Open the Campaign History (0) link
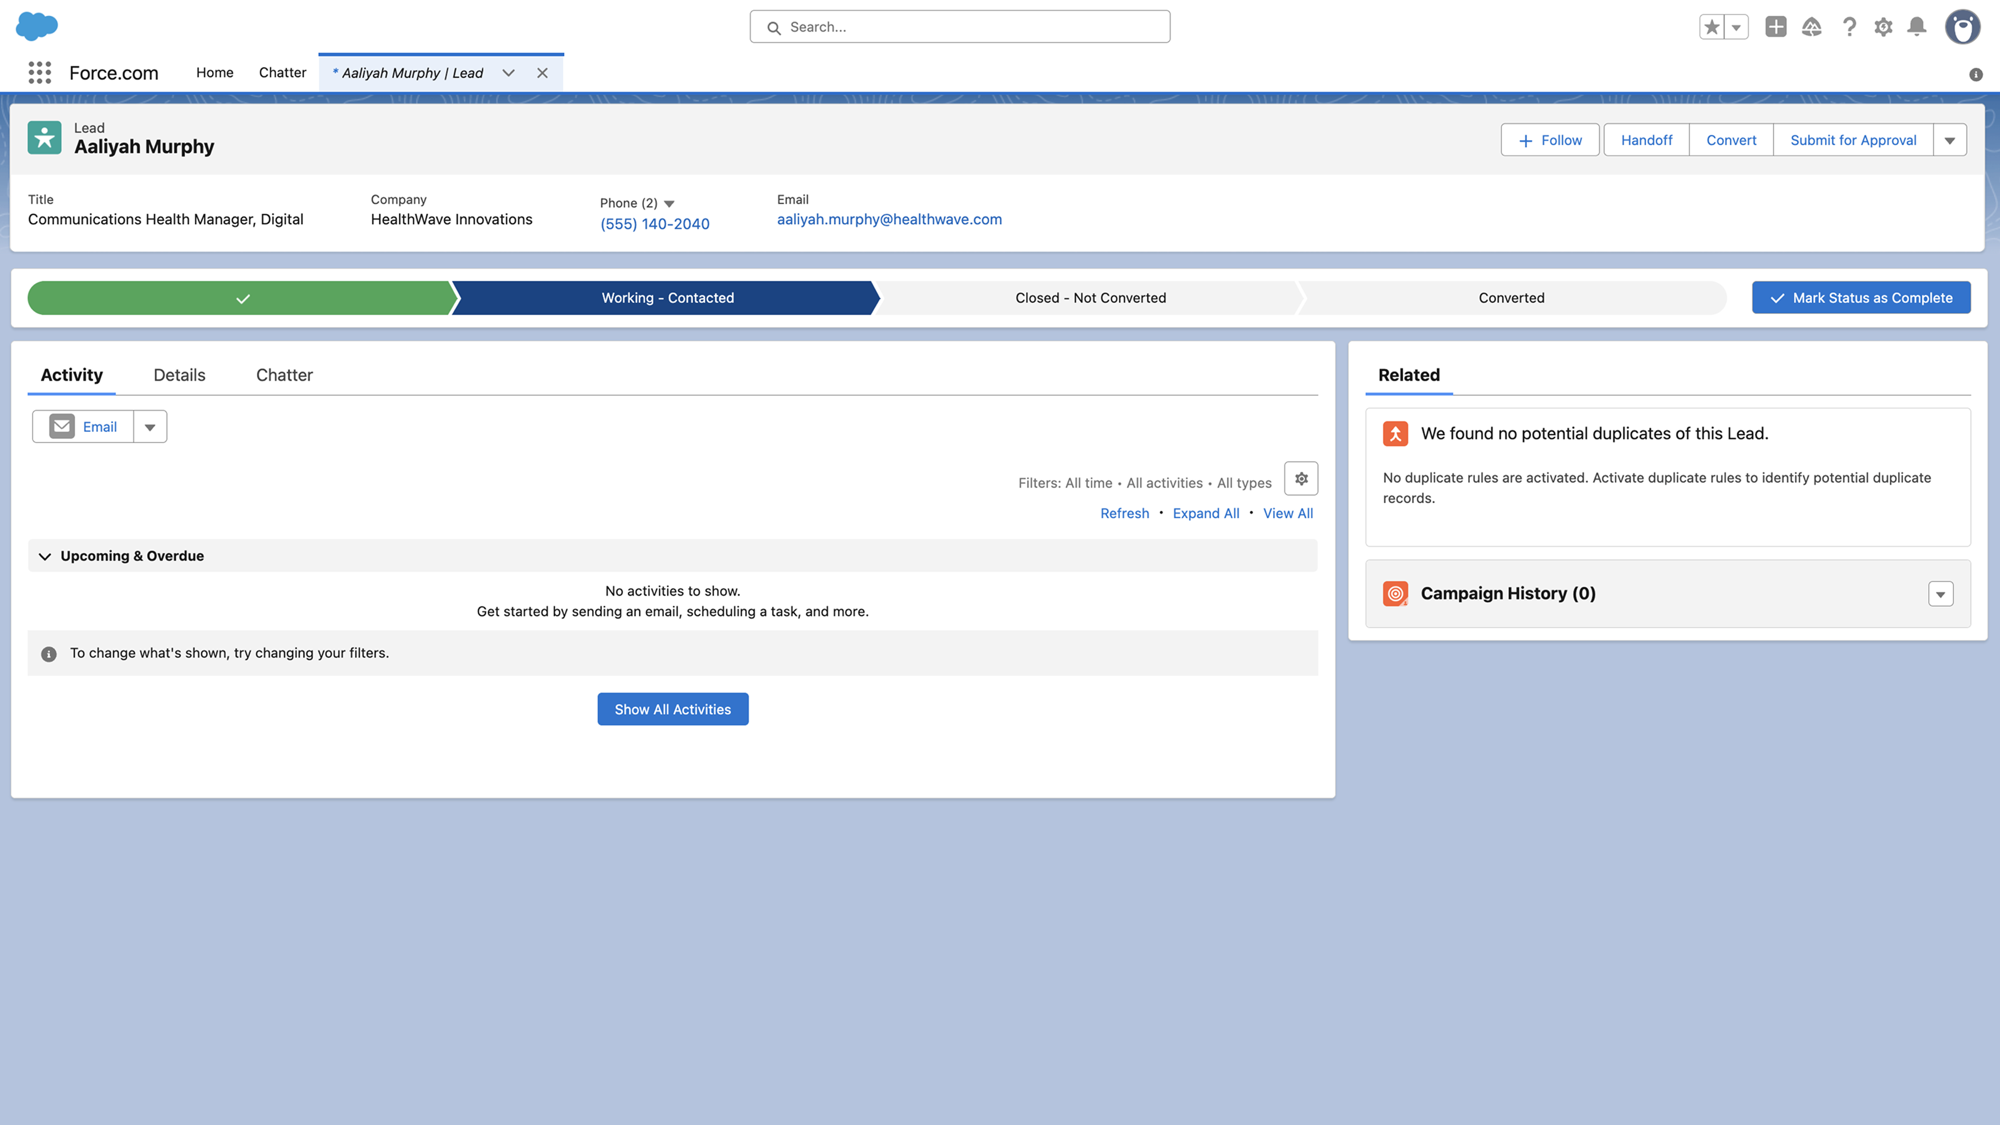 [1508, 593]
